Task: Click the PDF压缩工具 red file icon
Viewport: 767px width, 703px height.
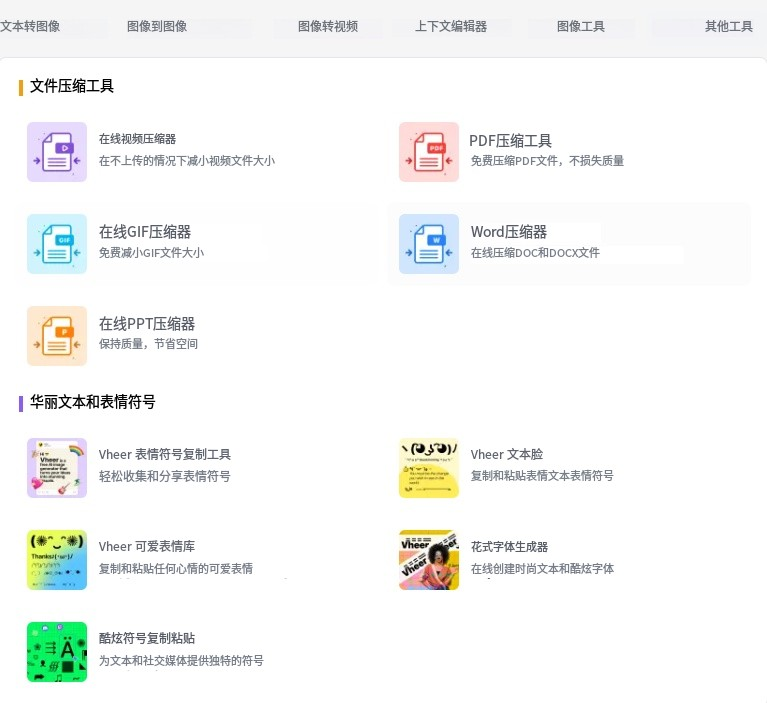Action: pos(428,152)
